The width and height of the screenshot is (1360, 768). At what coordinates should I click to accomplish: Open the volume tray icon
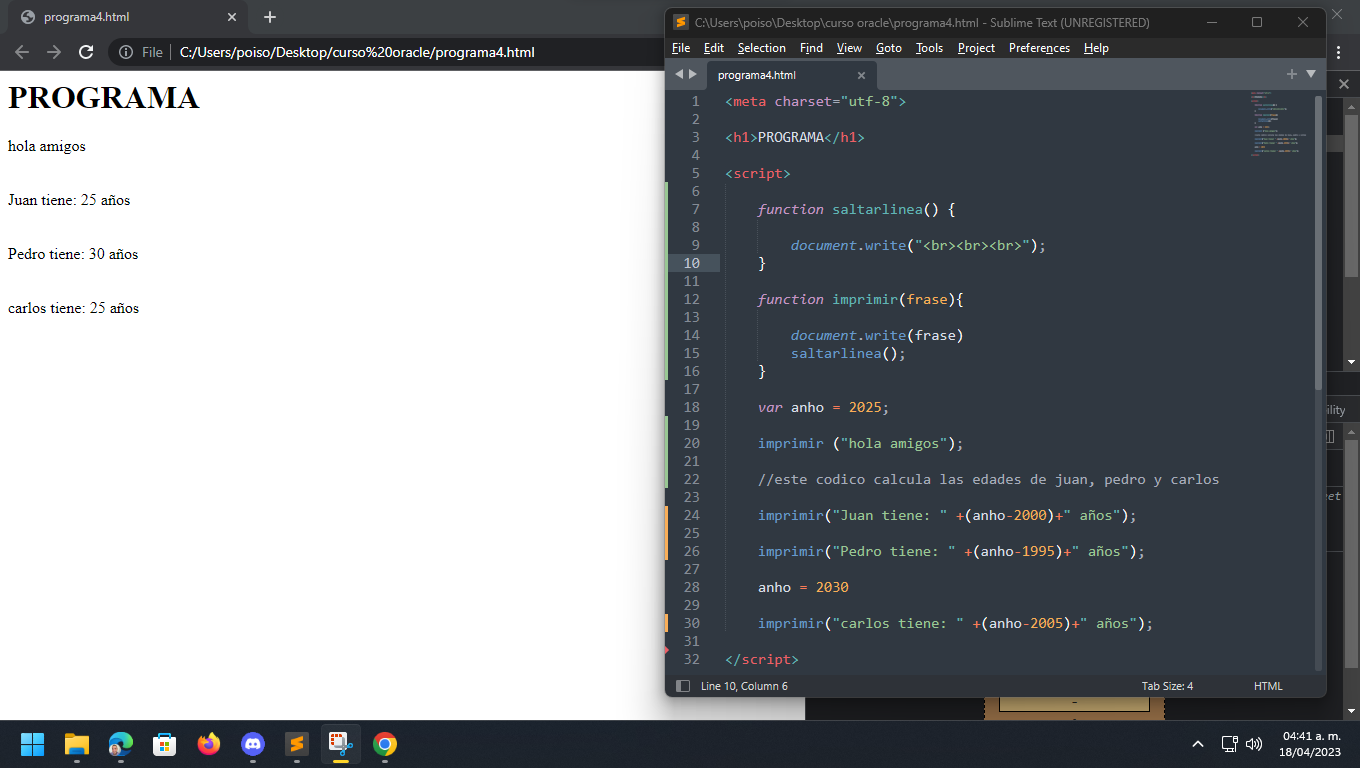click(x=1254, y=744)
